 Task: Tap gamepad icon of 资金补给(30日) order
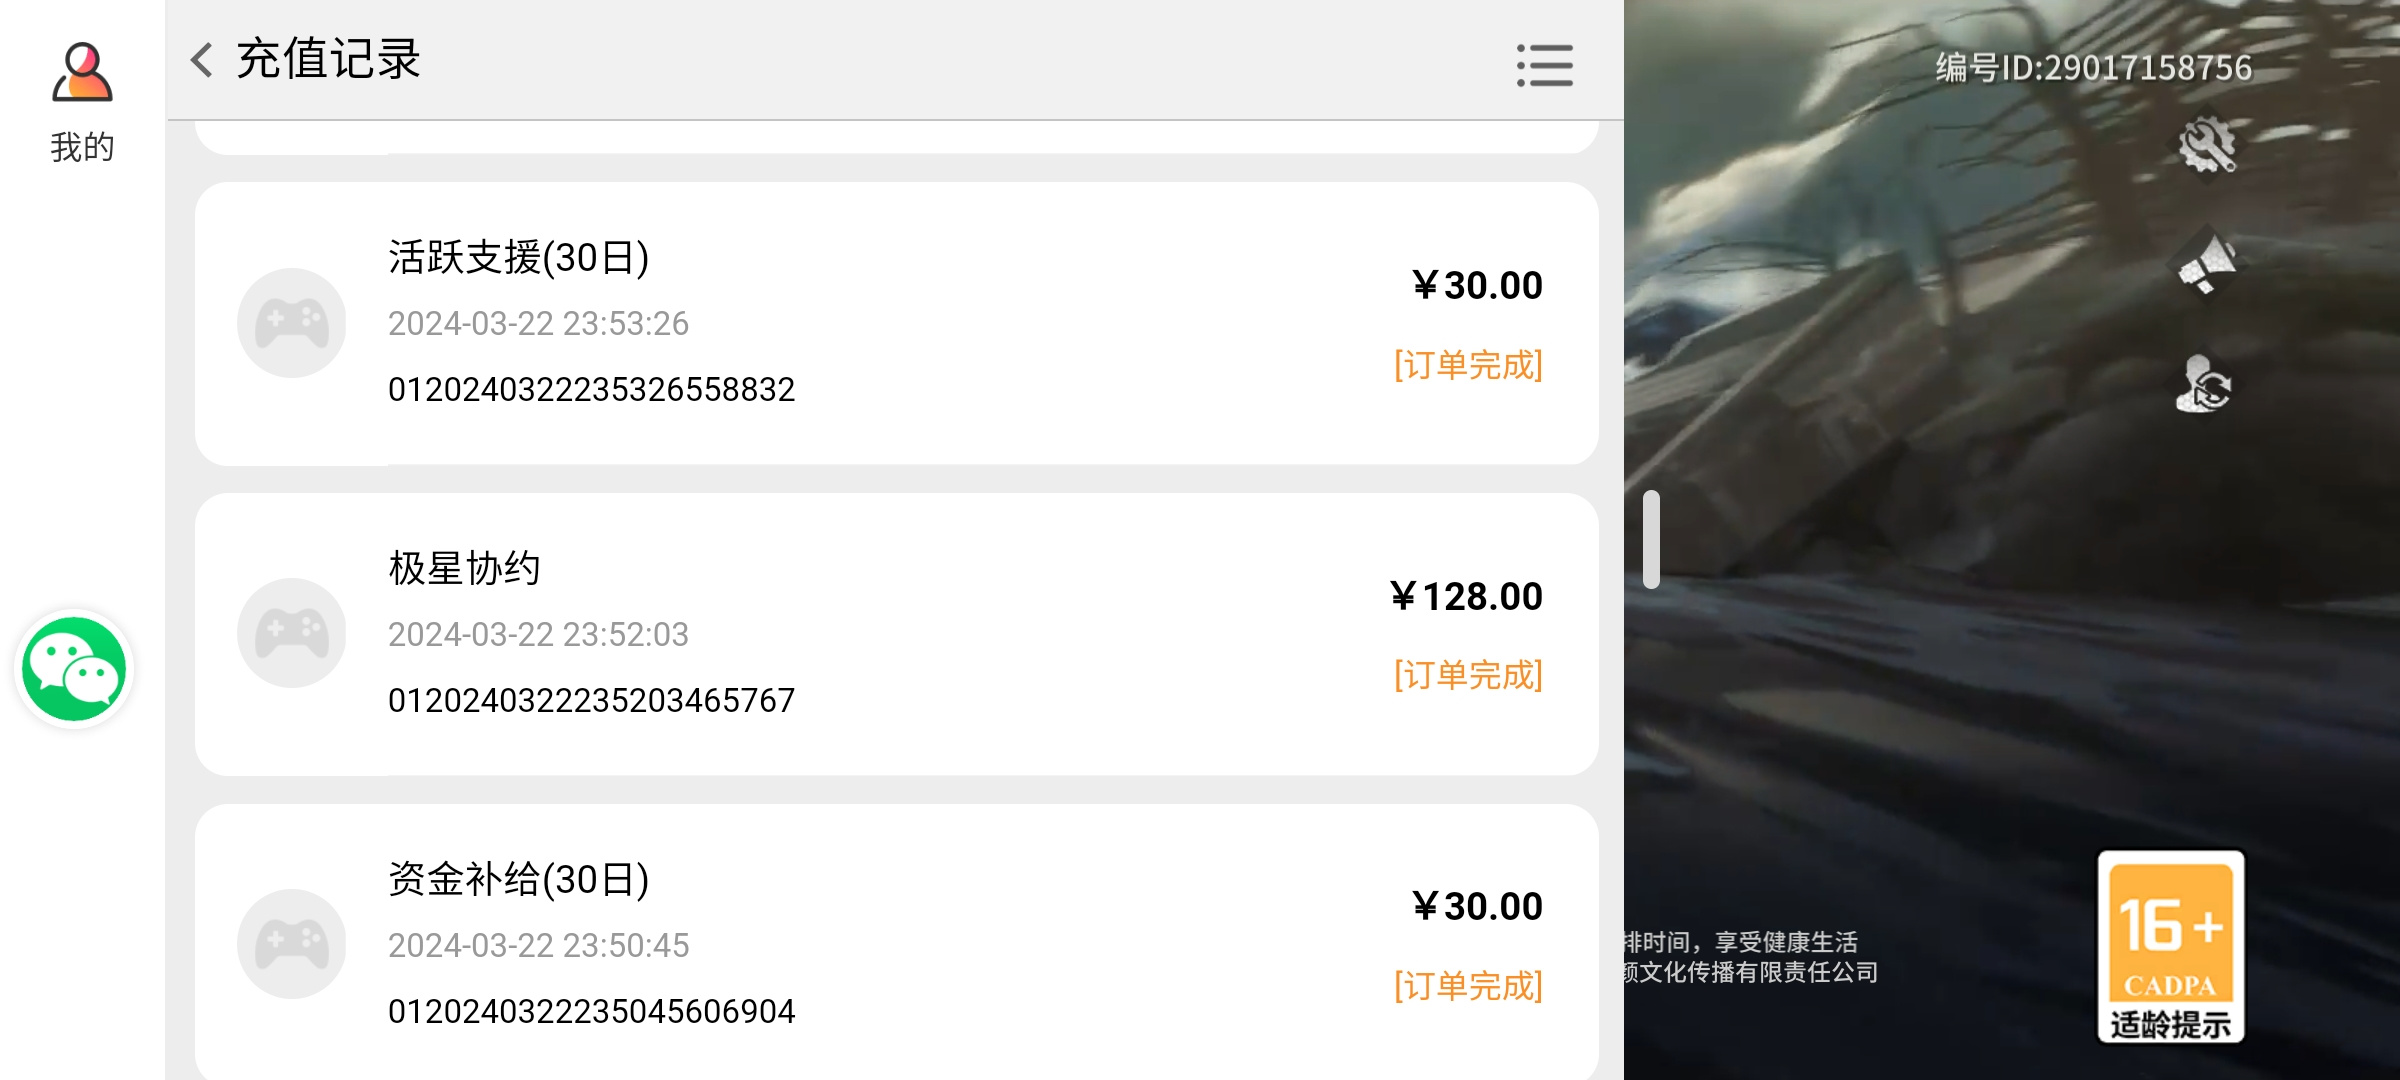[x=292, y=944]
